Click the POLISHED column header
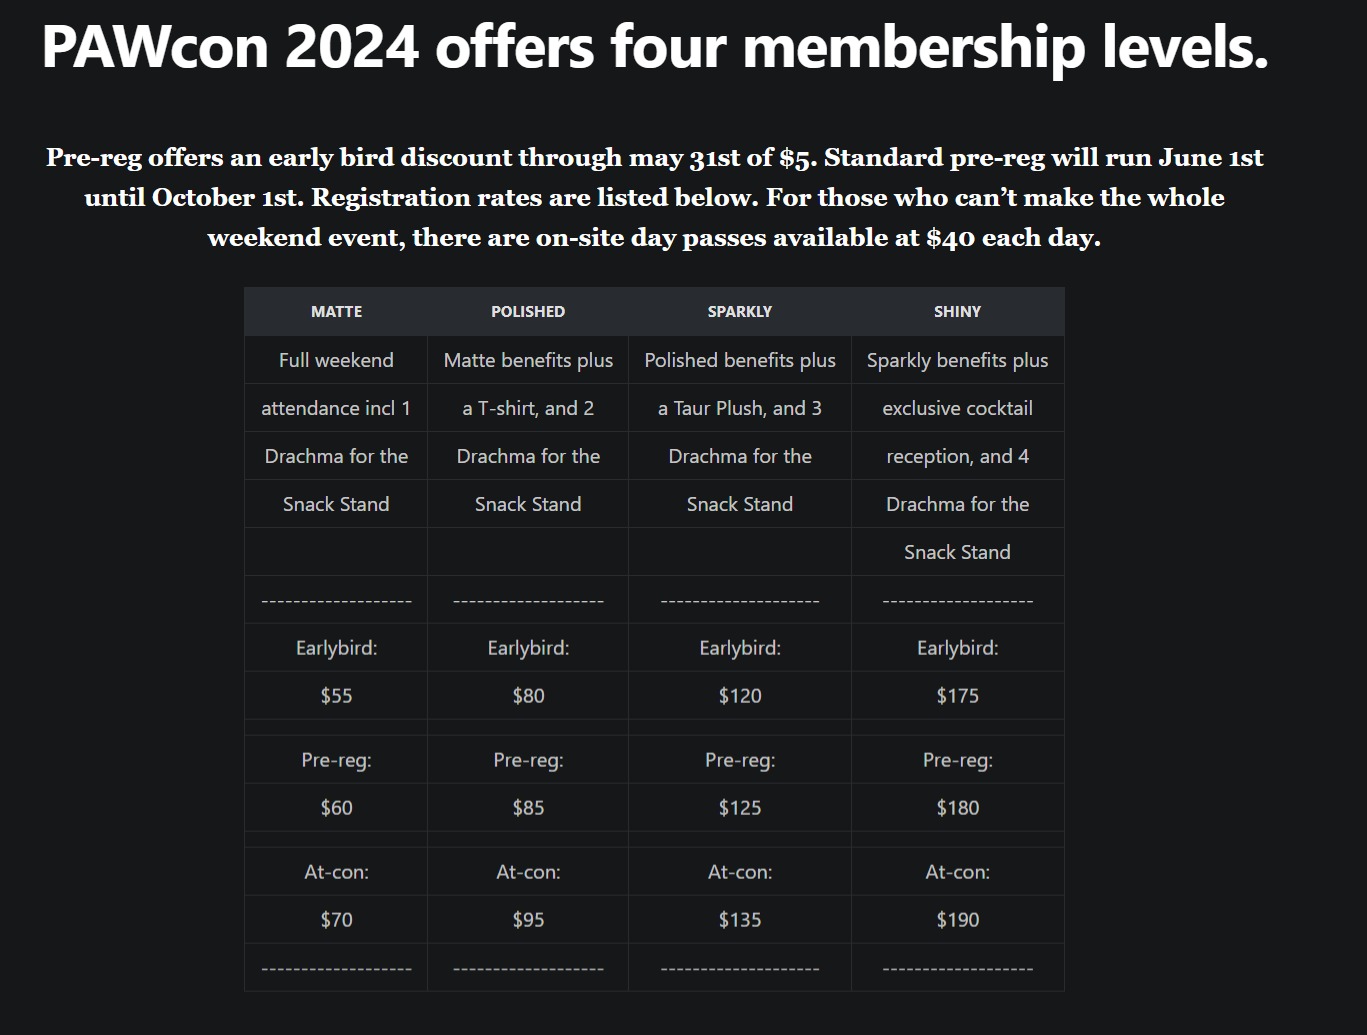Image resolution: width=1367 pixels, height=1035 pixels. [x=528, y=312]
